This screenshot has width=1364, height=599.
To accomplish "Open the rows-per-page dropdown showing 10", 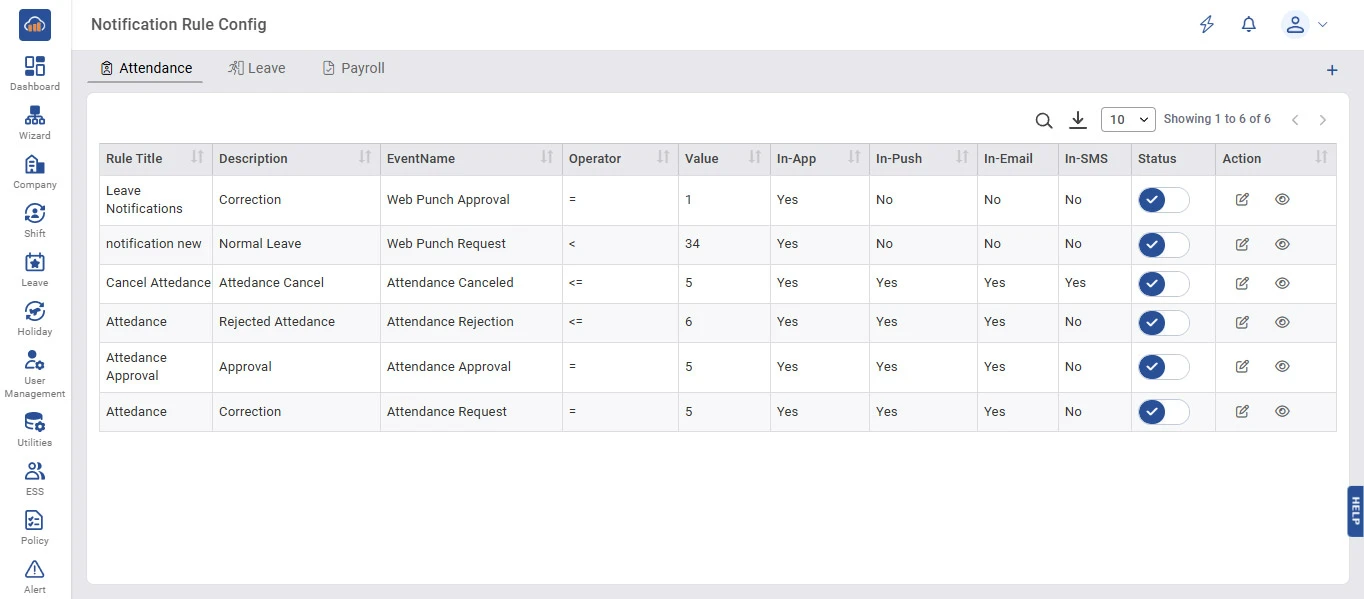I will [1128, 120].
